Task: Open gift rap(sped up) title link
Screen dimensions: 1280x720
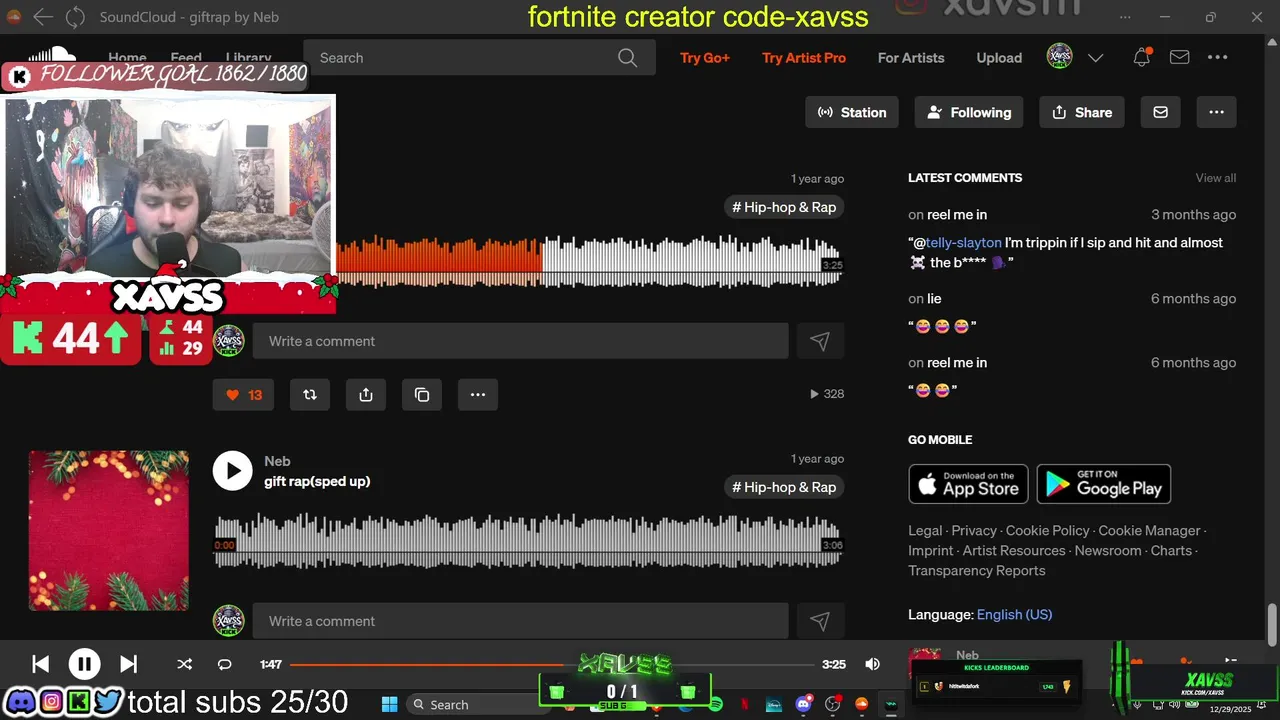Action: click(x=317, y=481)
